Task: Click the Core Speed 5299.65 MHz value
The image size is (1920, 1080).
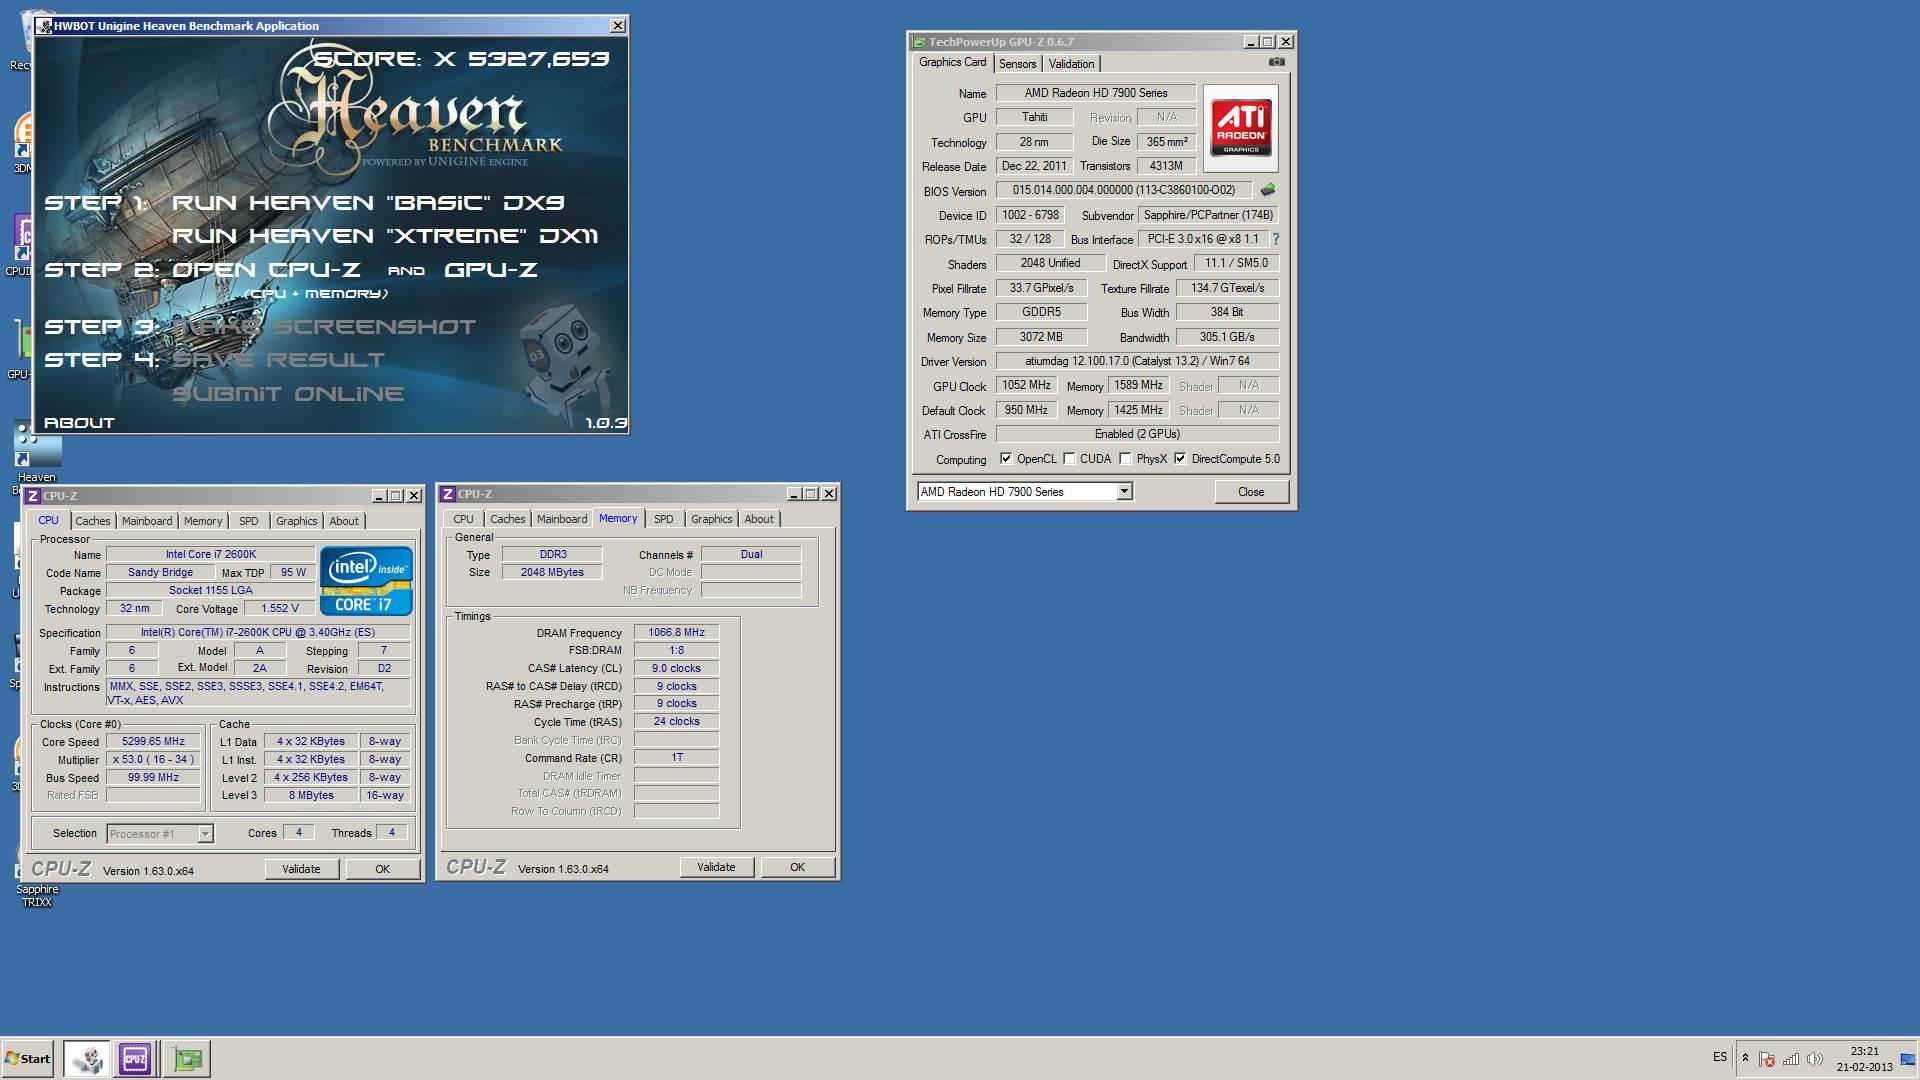Action: [153, 742]
